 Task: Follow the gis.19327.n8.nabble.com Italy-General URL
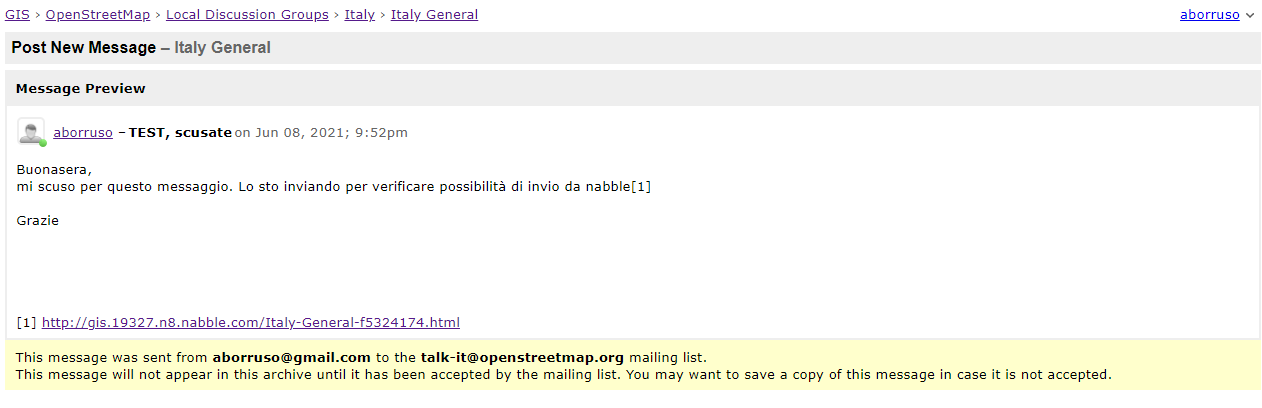click(251, 322)
